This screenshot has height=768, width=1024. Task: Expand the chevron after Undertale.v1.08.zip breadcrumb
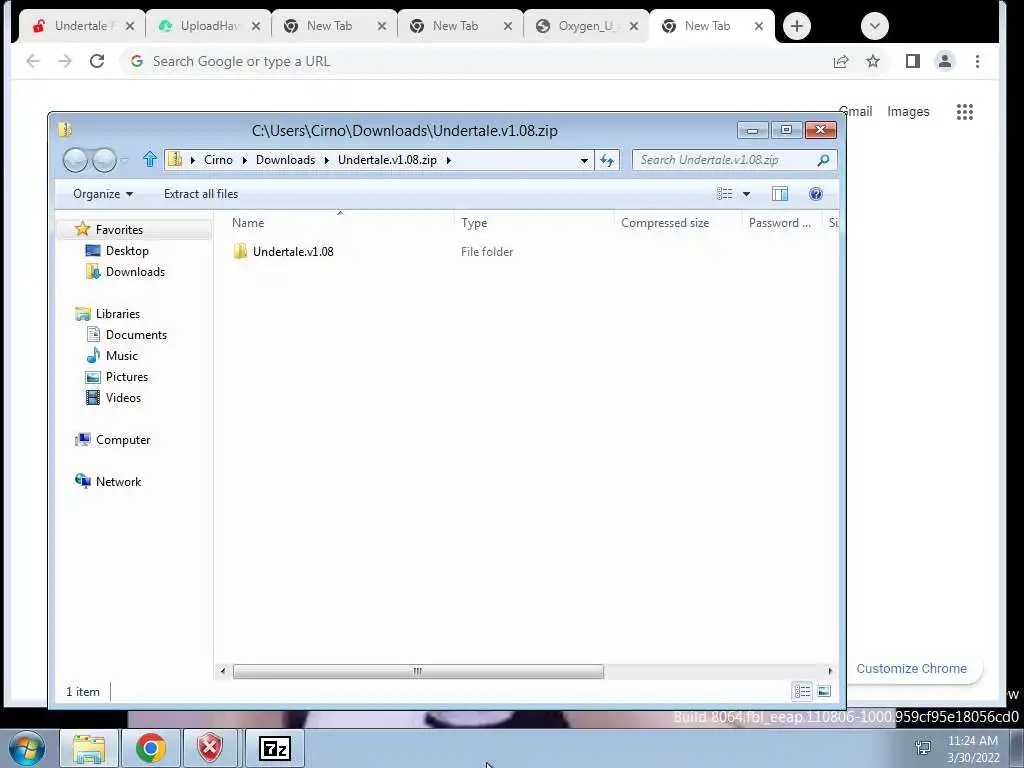[x=449, y=160]
